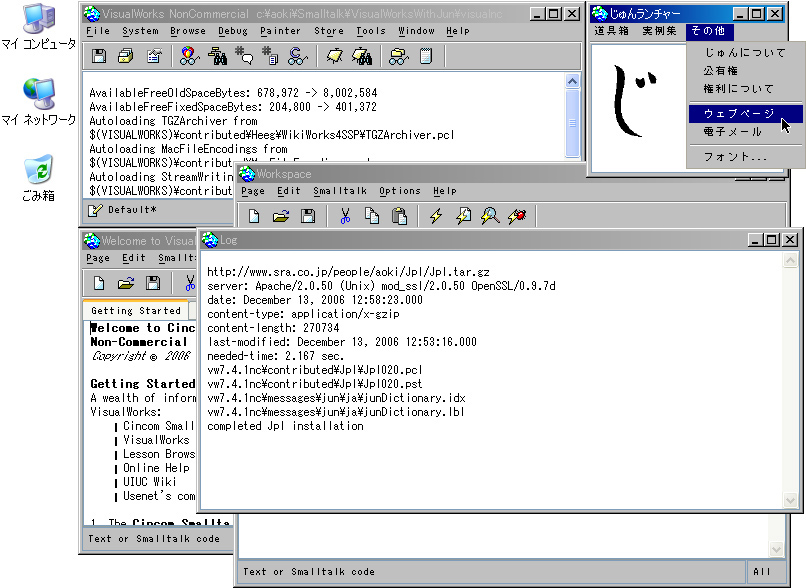
Task: Click the scroll-down arrow in Log window
Action: tap(790, 500)
